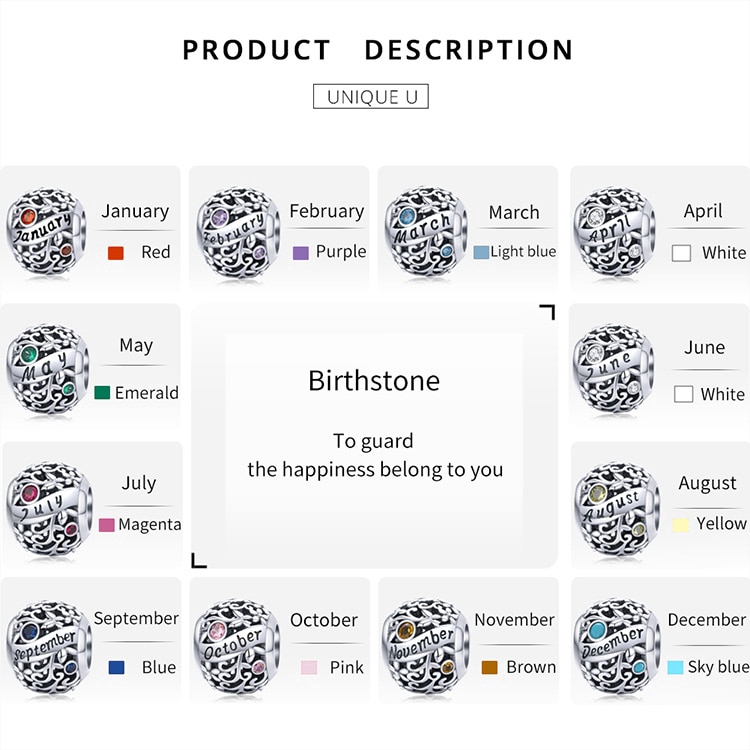The width and height of the screenshot is (750, 750).
Task: Choose the magenta swatch under July
Action: pyautogui.click(x=106, y=525)
